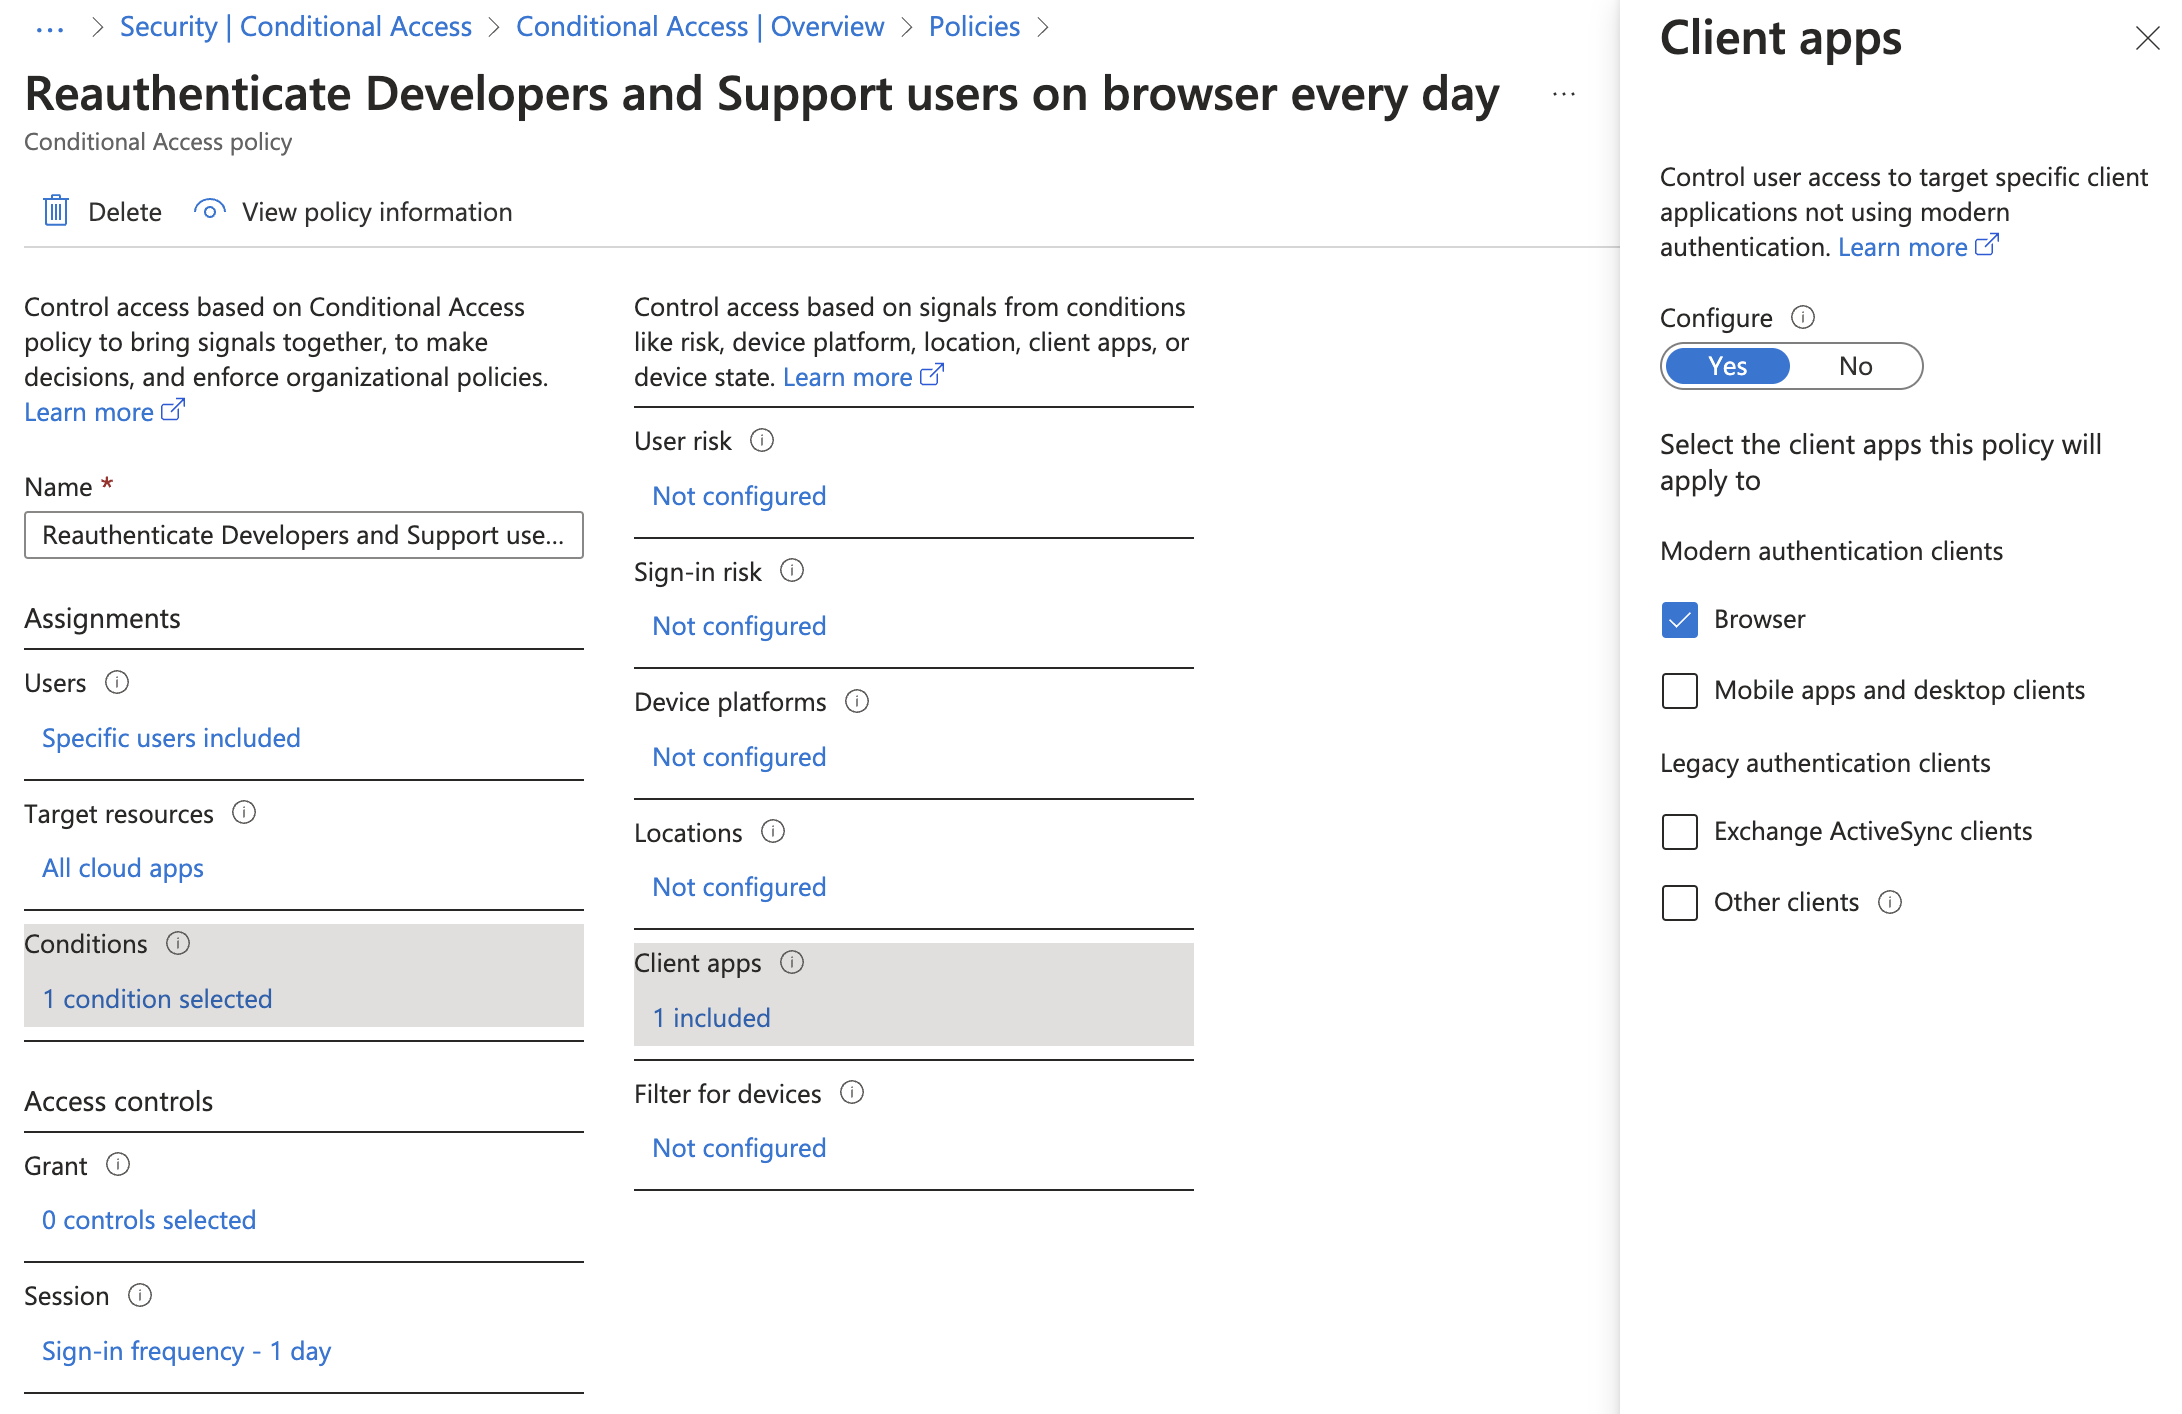Open the more options ellipsis beside policy title

click(1564, 95)
